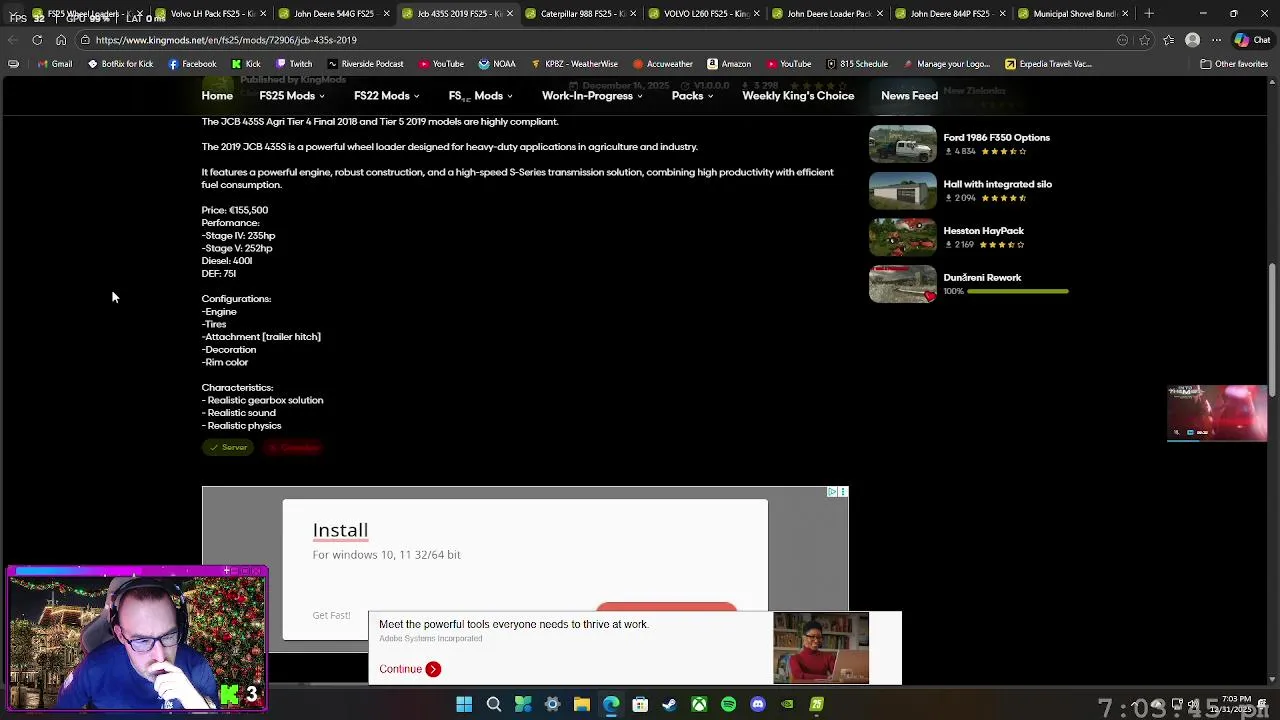Open Weekly King's Choice page
1280x720 pixels.
[798, 96]
